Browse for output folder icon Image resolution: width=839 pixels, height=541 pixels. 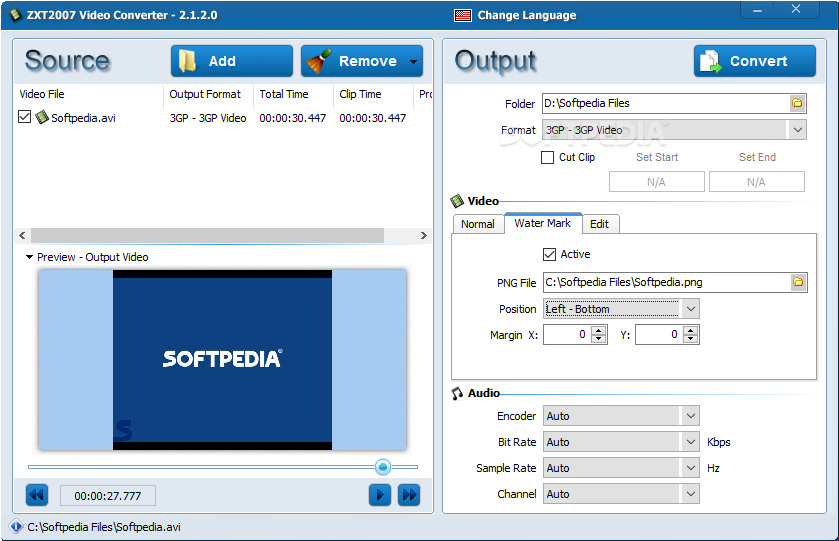[x=797, y=103]
